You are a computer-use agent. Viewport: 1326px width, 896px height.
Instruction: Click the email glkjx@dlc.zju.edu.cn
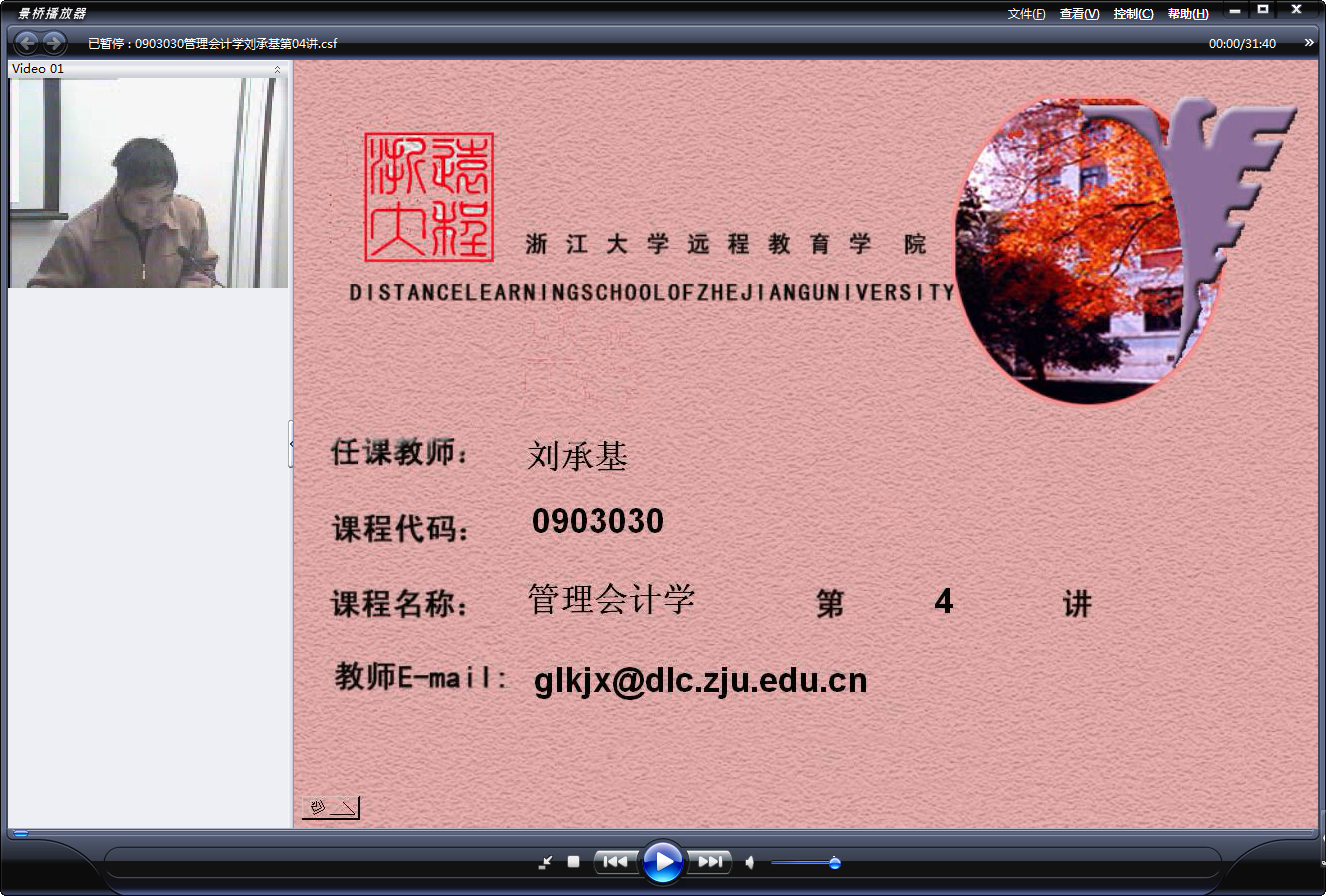(701, 681)
